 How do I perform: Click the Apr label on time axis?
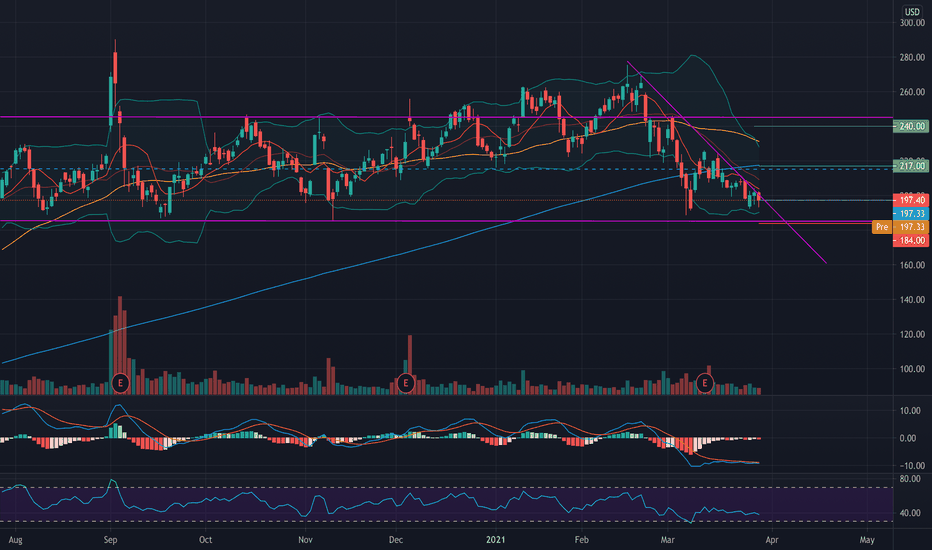pyautogui.click(x=772, y=540)
